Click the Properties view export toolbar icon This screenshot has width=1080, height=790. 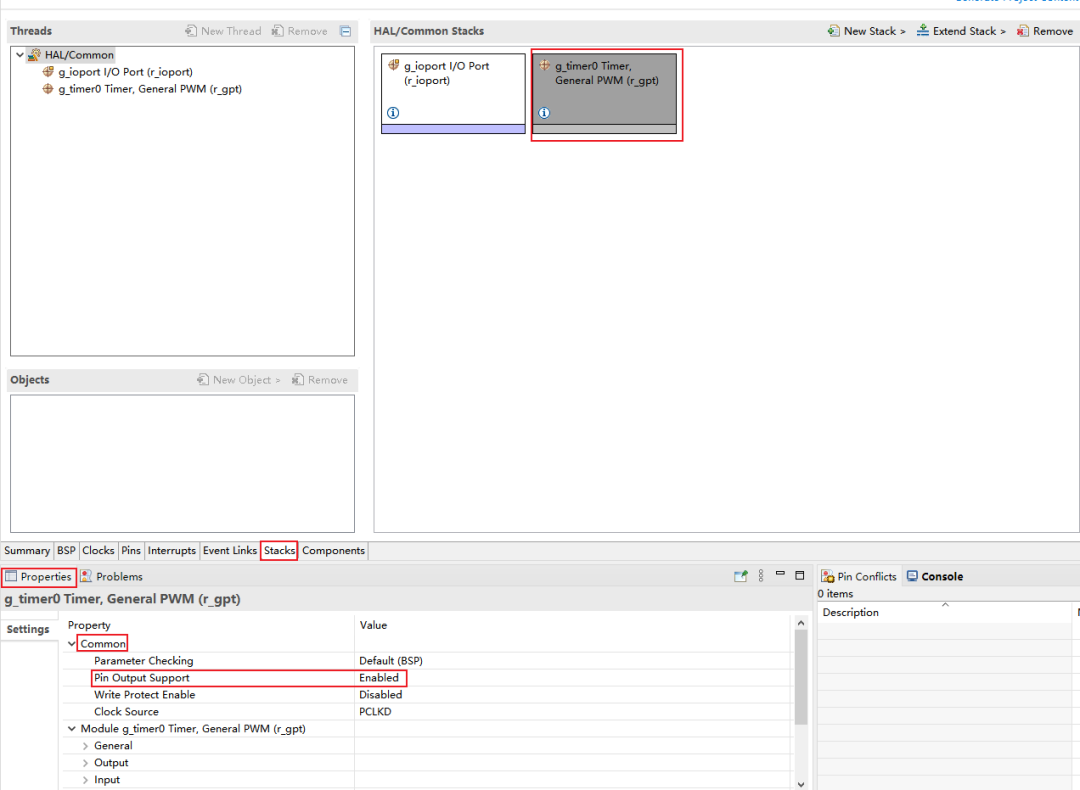click(x=740, y=576)
